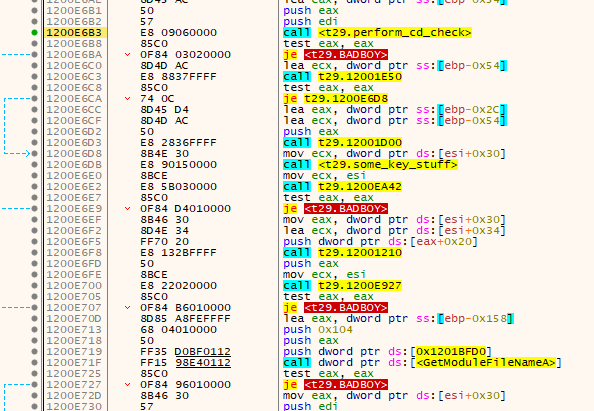Click the je t29.1200E6D8 jump line
594x411 pixels.
(x=335, y=98)
